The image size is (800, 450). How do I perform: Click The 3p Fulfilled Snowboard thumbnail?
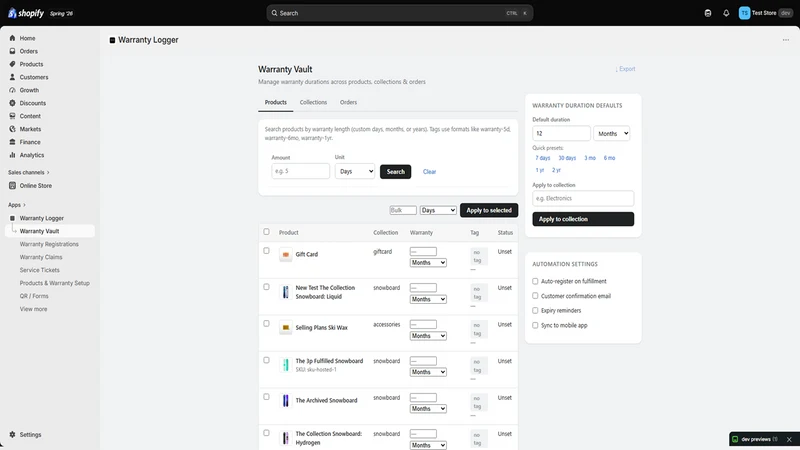286,364
